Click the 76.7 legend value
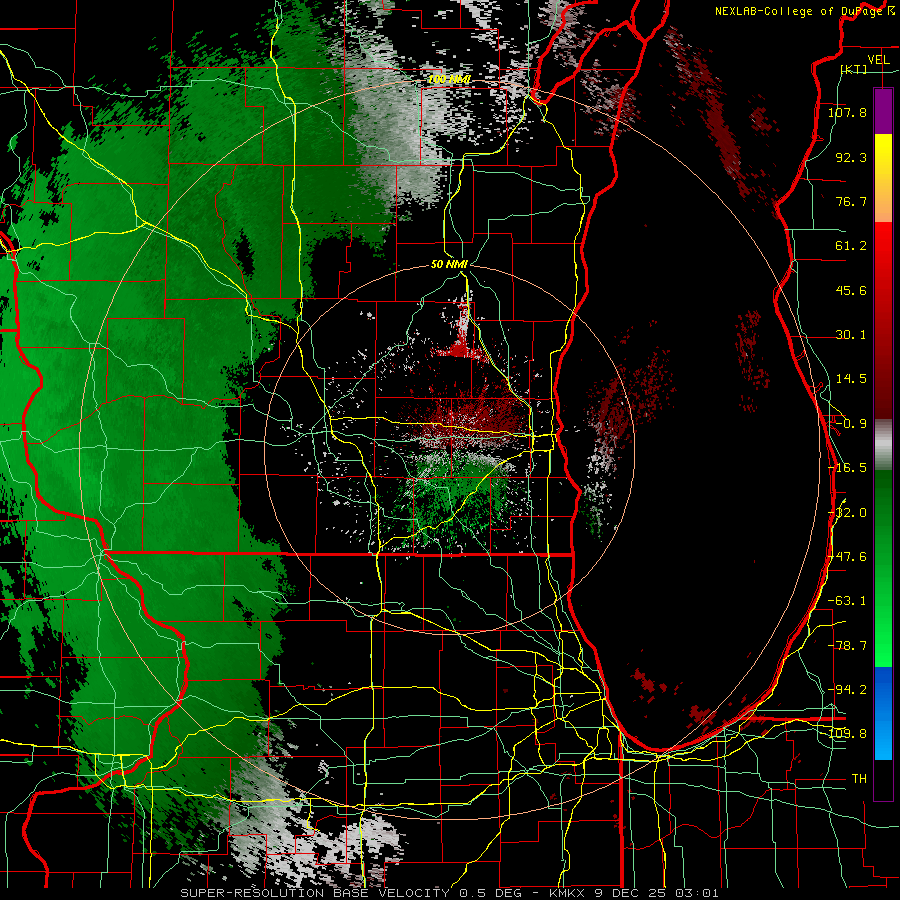This screenshot has height=900, width=900. 851,201
